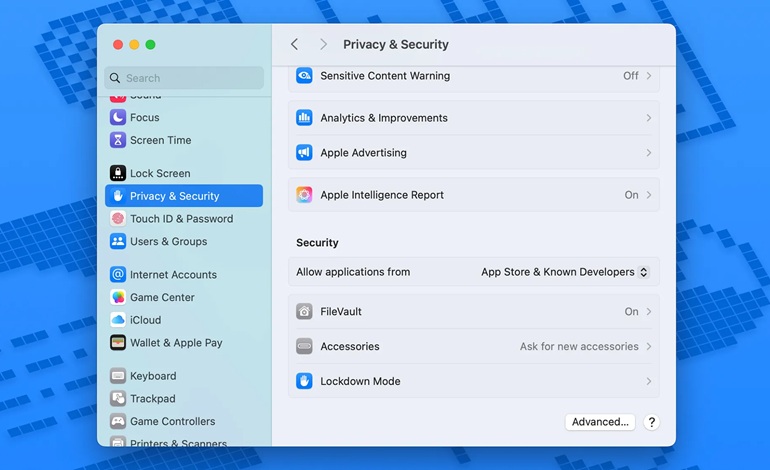The width and height of the screenshot is (770, 470).
Task: Expand Accessories row chevron
Action: [x=649, y=346]
